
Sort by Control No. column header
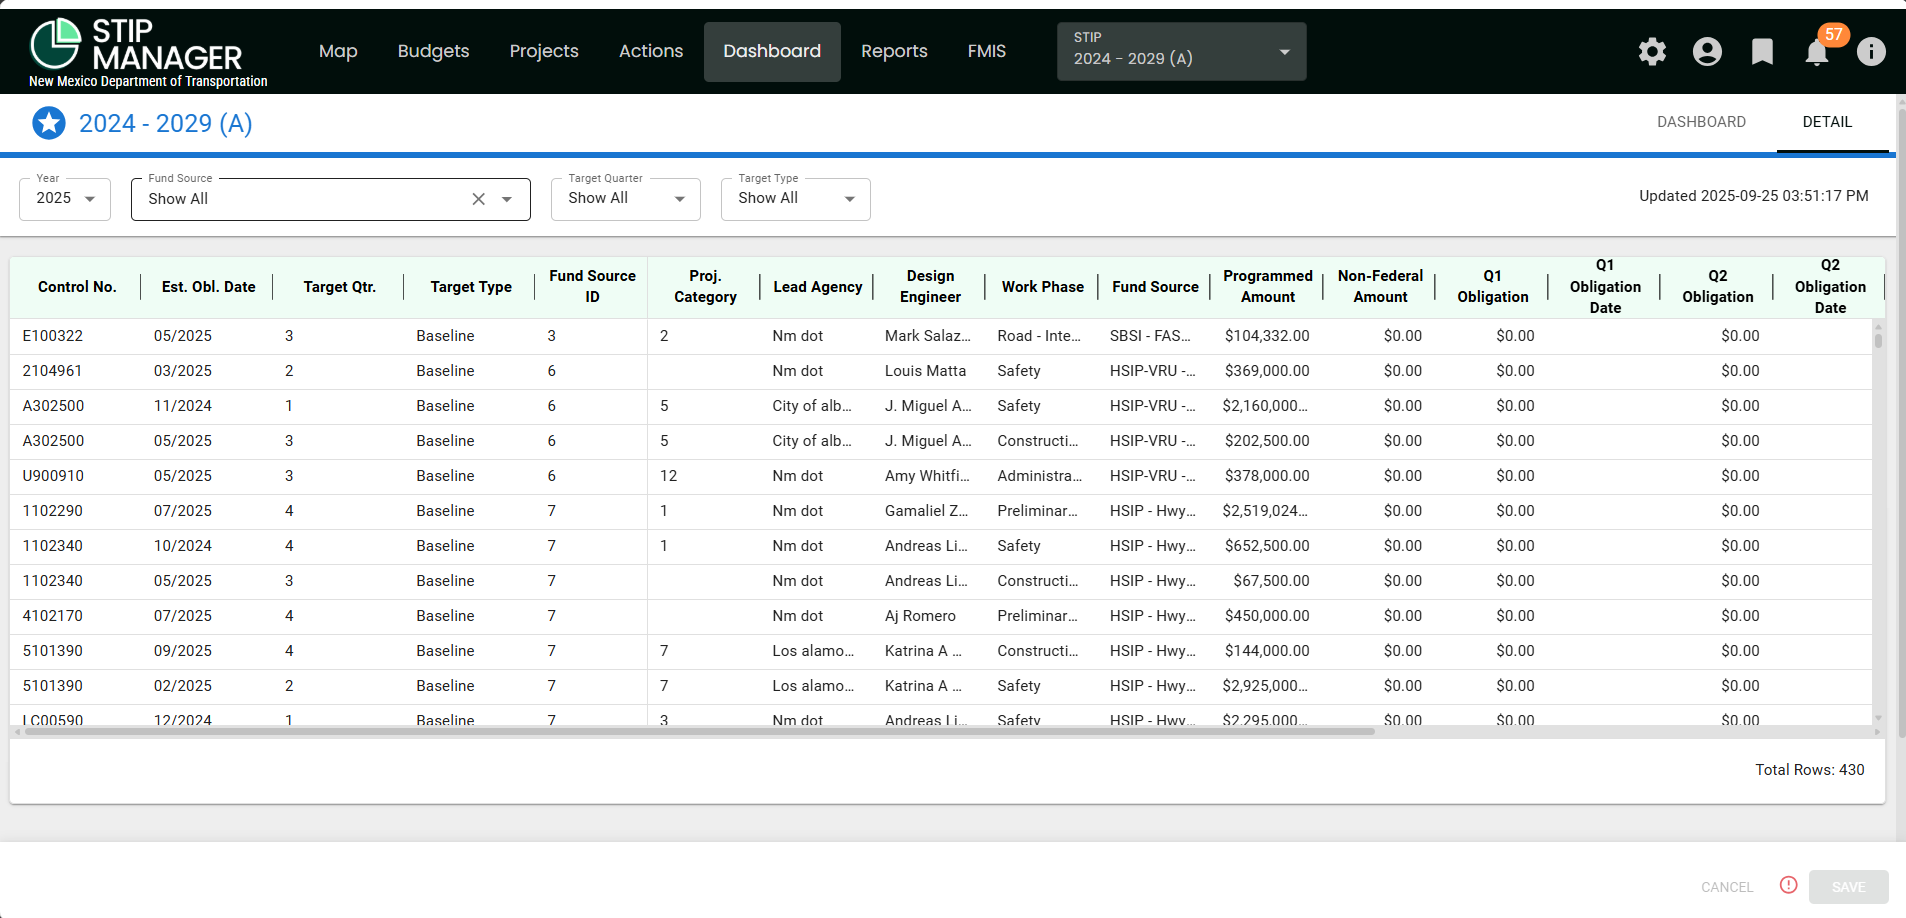[77, 287]
